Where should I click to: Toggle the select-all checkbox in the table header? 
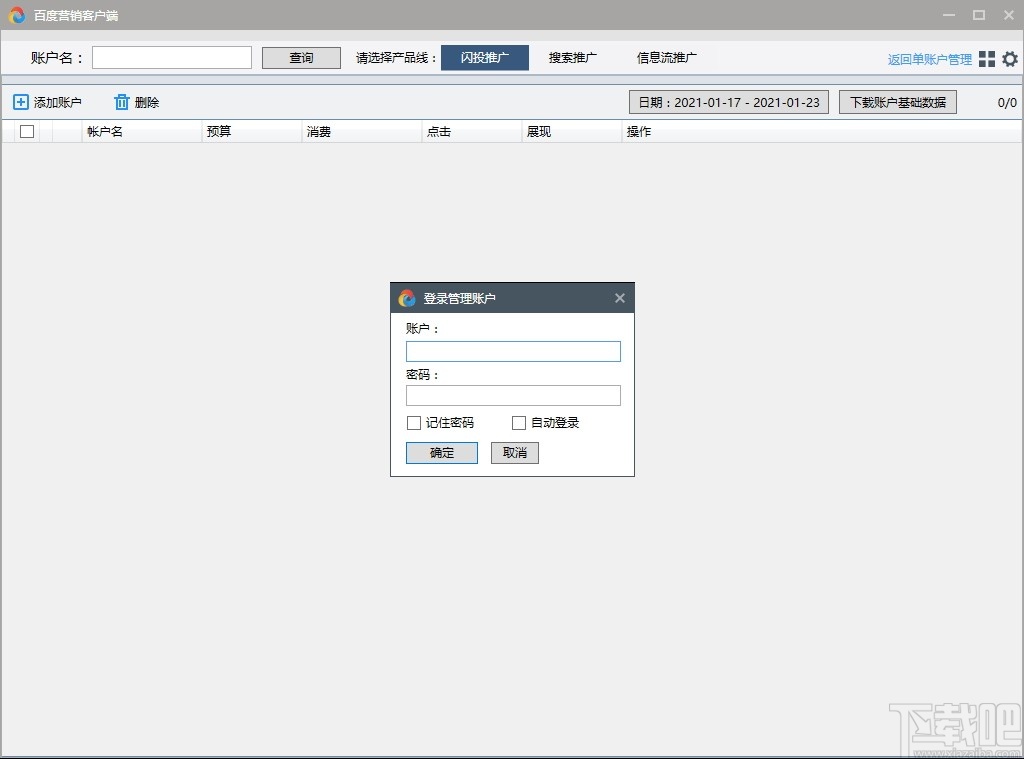[x=26, y=131]
